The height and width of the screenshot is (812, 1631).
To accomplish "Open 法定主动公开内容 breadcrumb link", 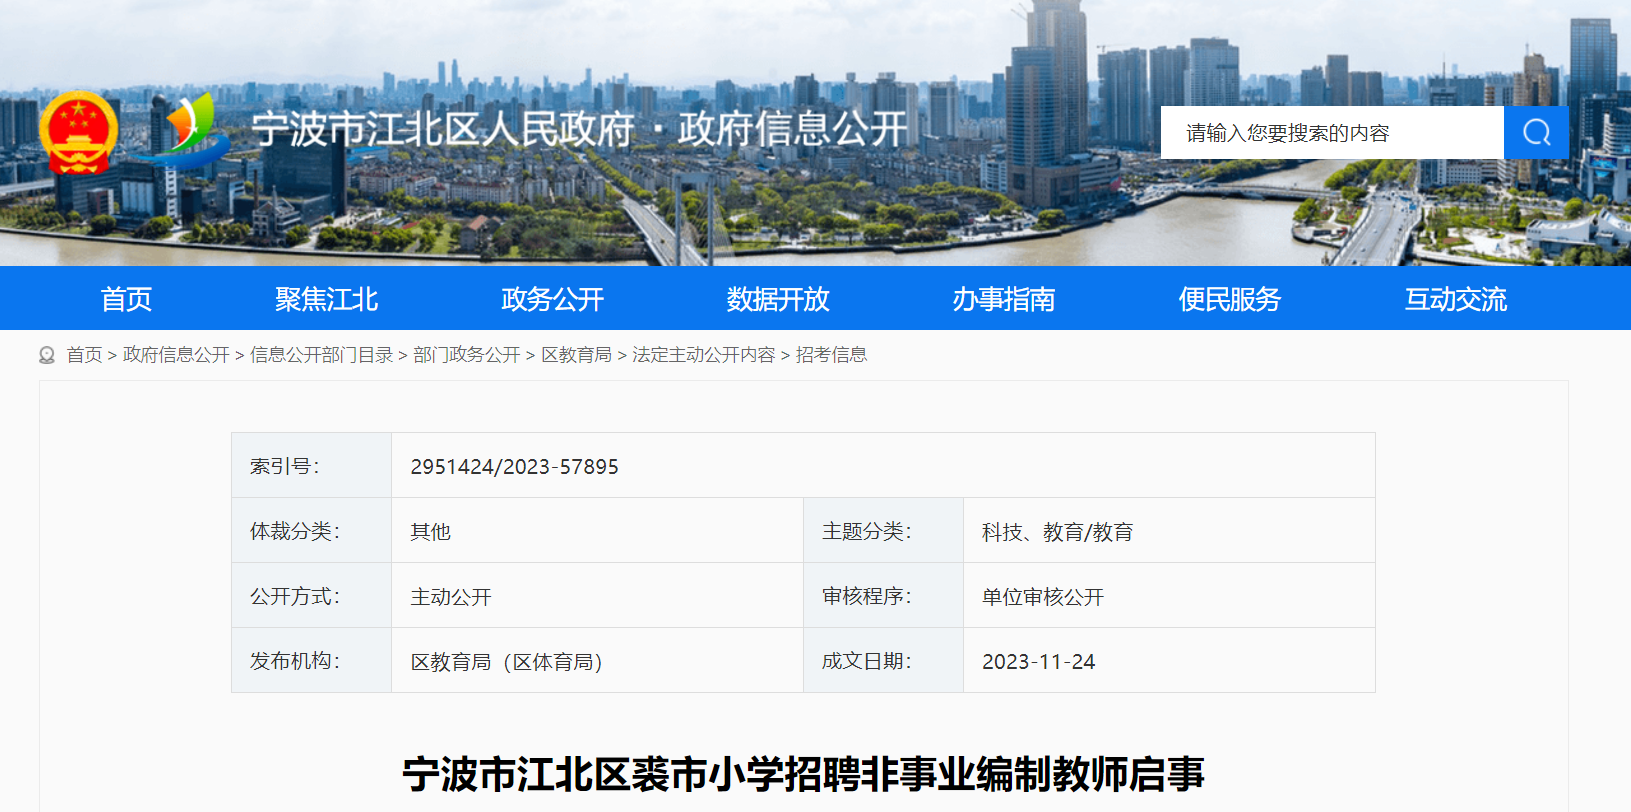I will coord(704,355).
